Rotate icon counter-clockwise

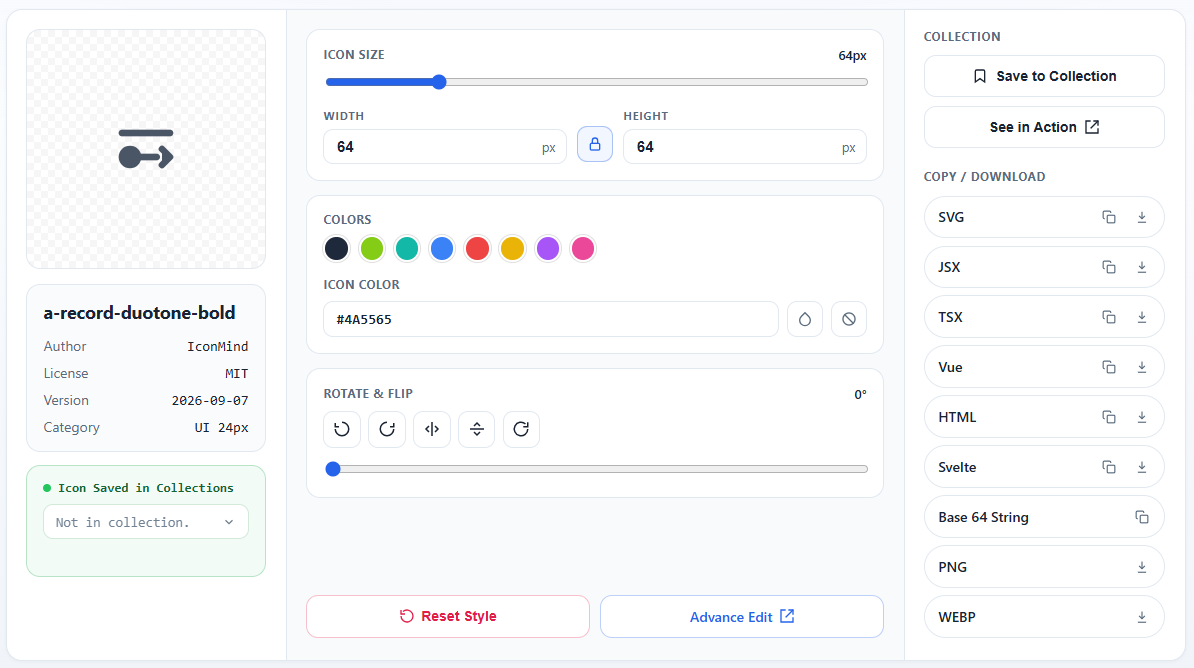342,429
